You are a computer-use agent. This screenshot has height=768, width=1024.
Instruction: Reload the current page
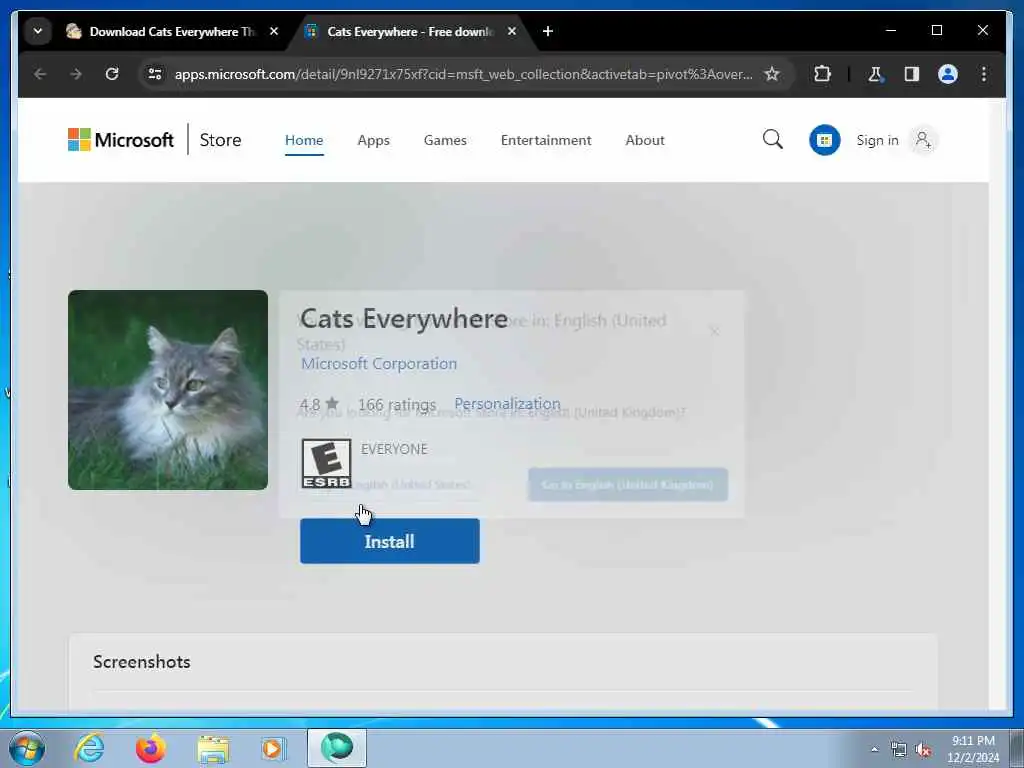click(x=112, y=74)
